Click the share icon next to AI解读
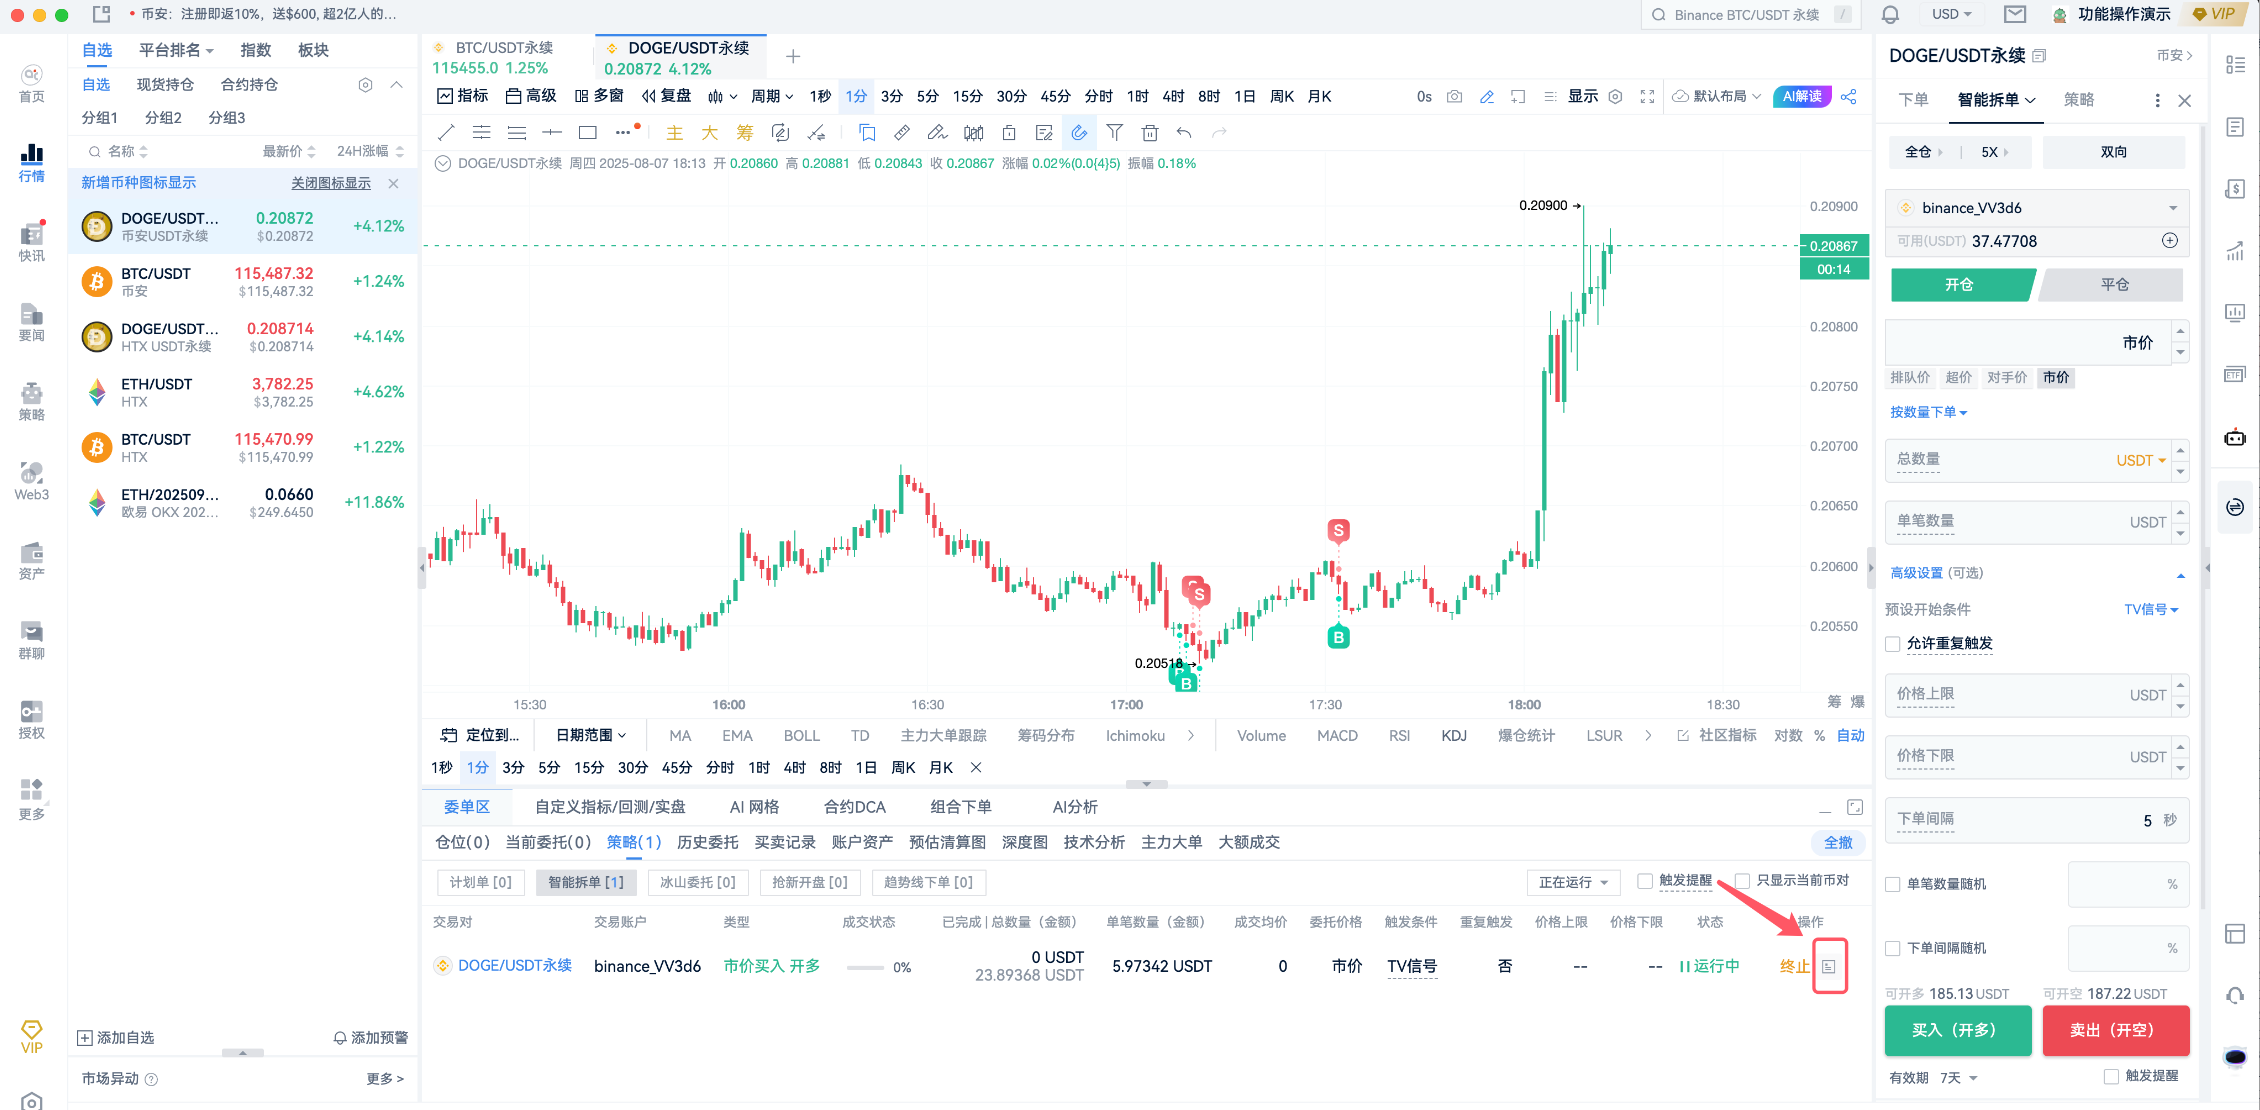Viewport: 2260px width, 1110px height. (x=1848, y=96)
